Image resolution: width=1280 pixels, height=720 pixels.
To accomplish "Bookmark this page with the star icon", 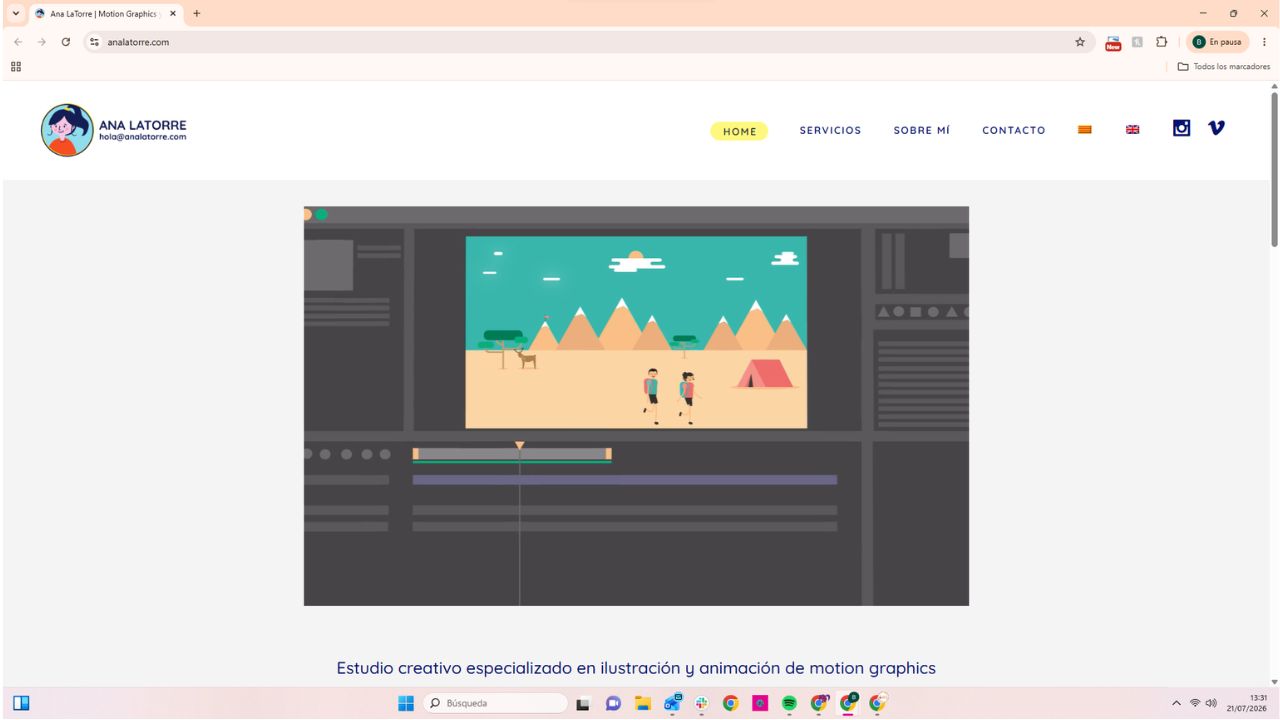I will coord(1080,42).
